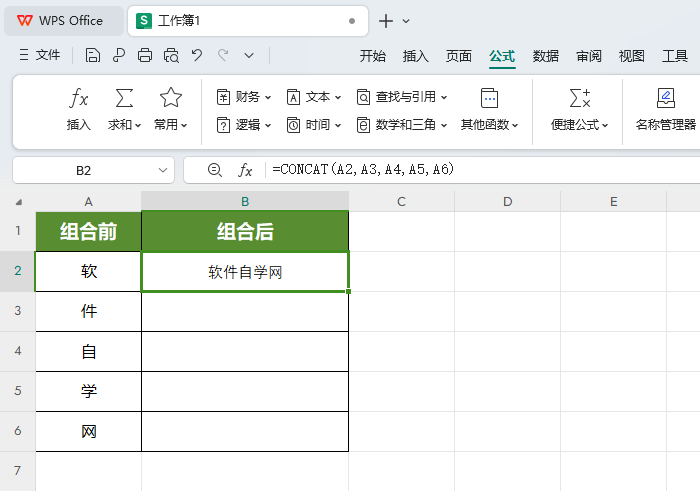Switch to the 数据 ribbon tab
Image resolution: width=700 pixels, height=491 pixels.
(545, 56)
